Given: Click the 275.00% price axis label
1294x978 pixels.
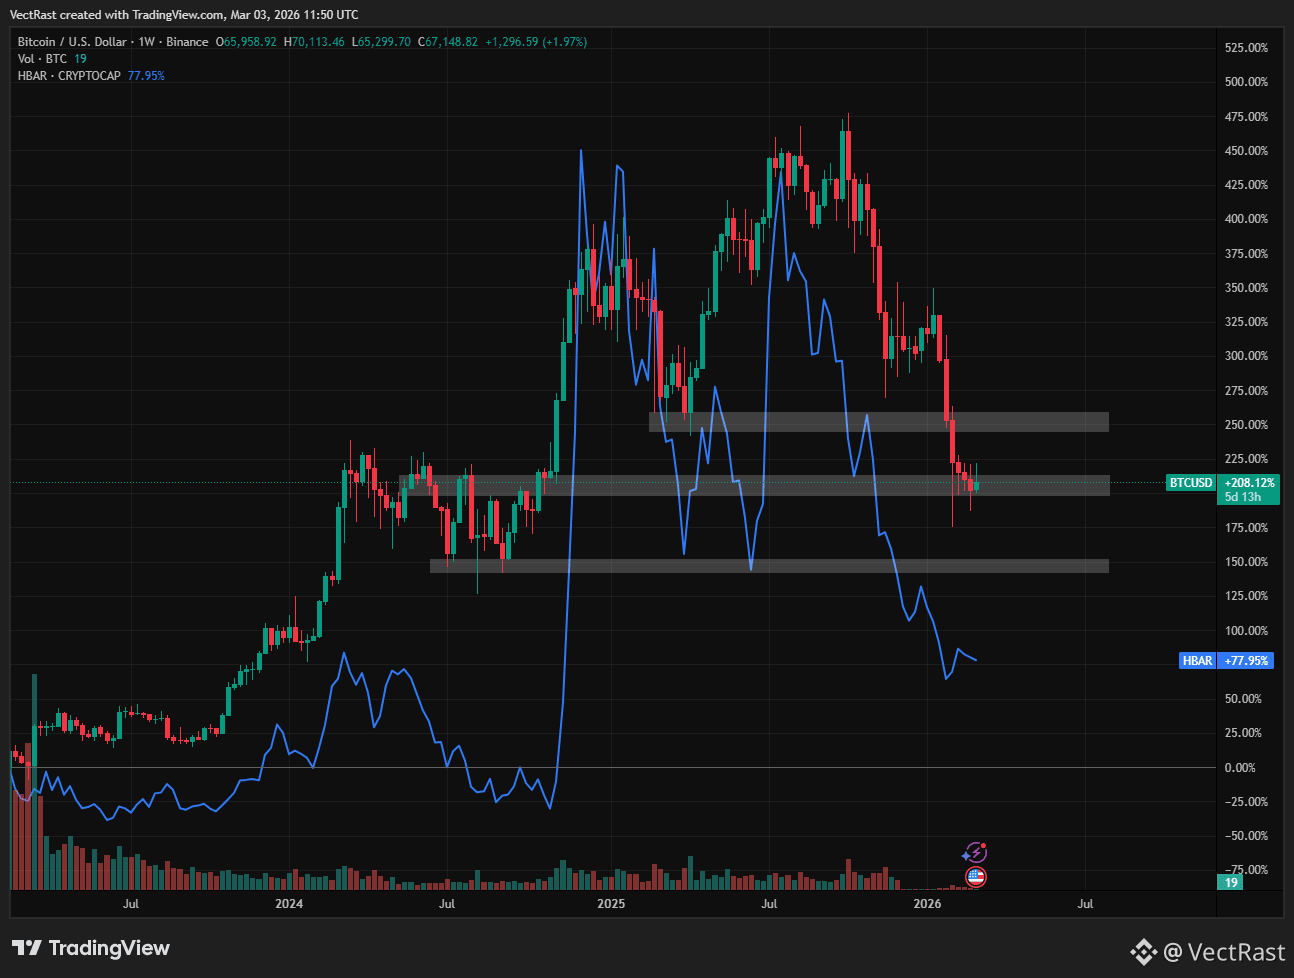Looking at the screenshot, I should point(1246,391).
